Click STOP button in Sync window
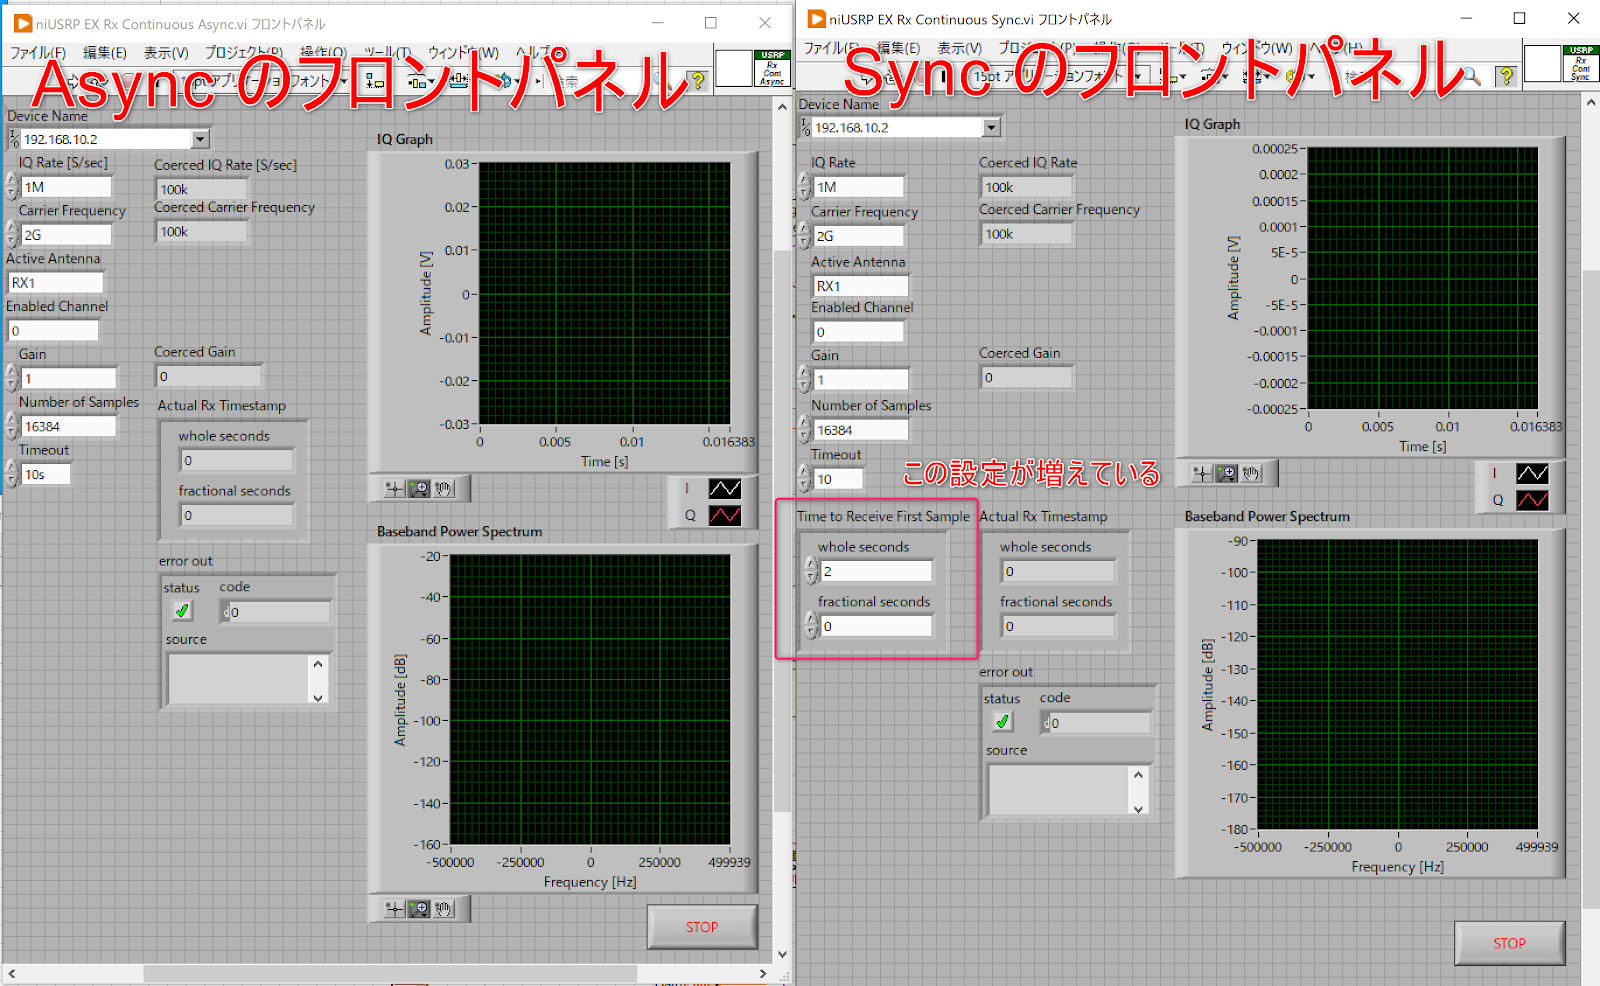The image size is (1600, 986). 1509,943
